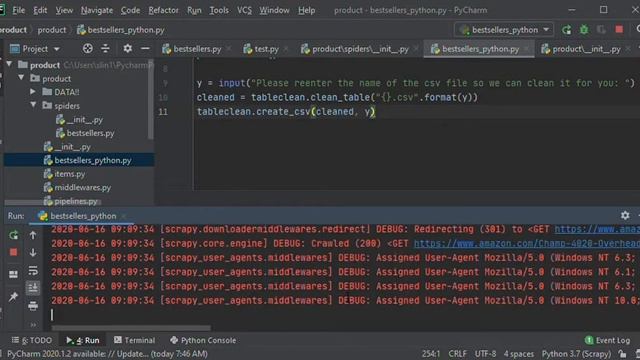Open the Event Log

[607, 340]
